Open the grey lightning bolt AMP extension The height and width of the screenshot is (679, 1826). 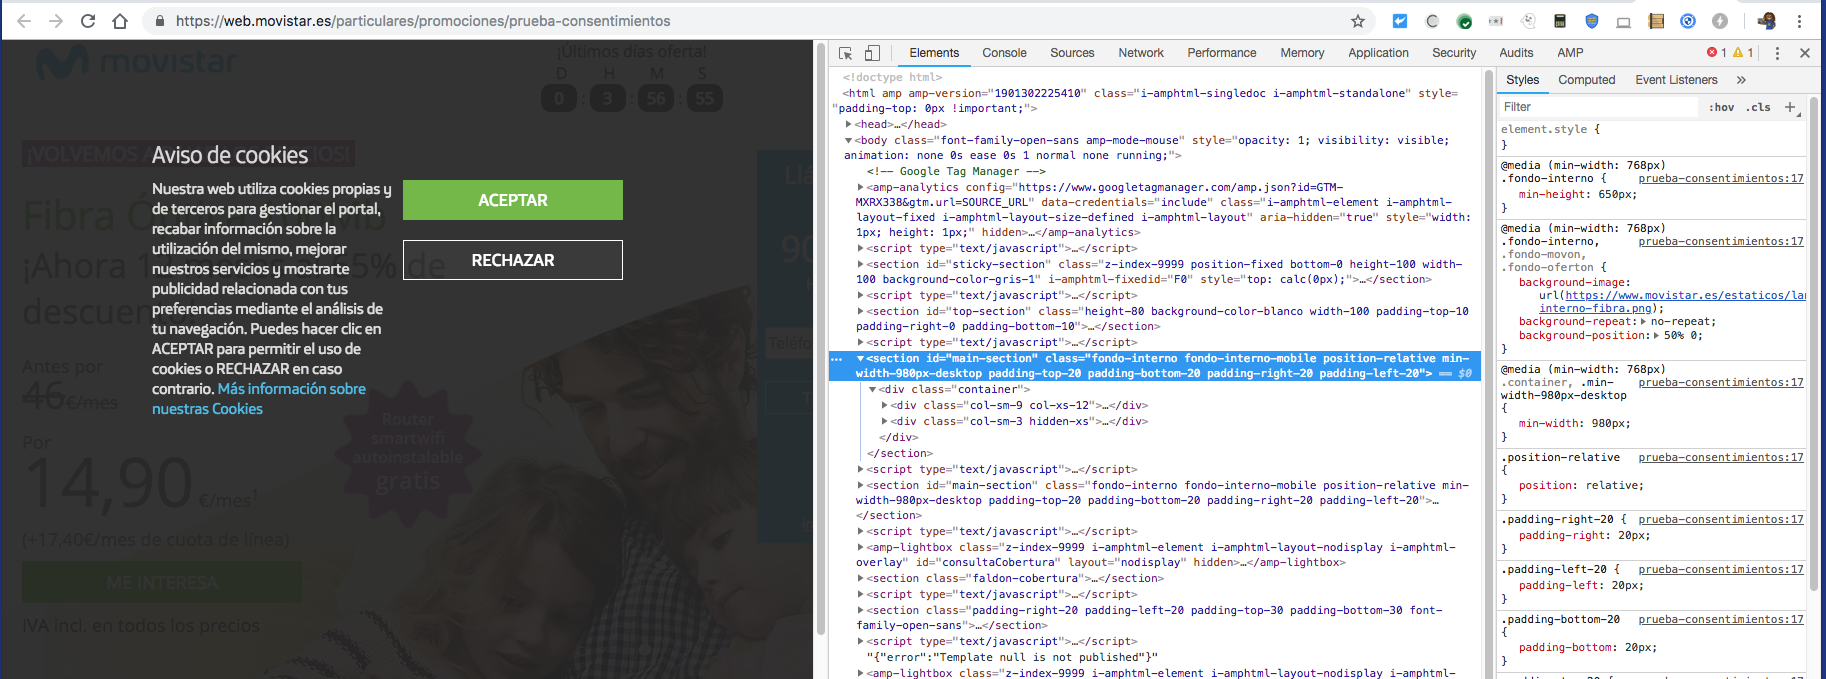pos(1720,21)
